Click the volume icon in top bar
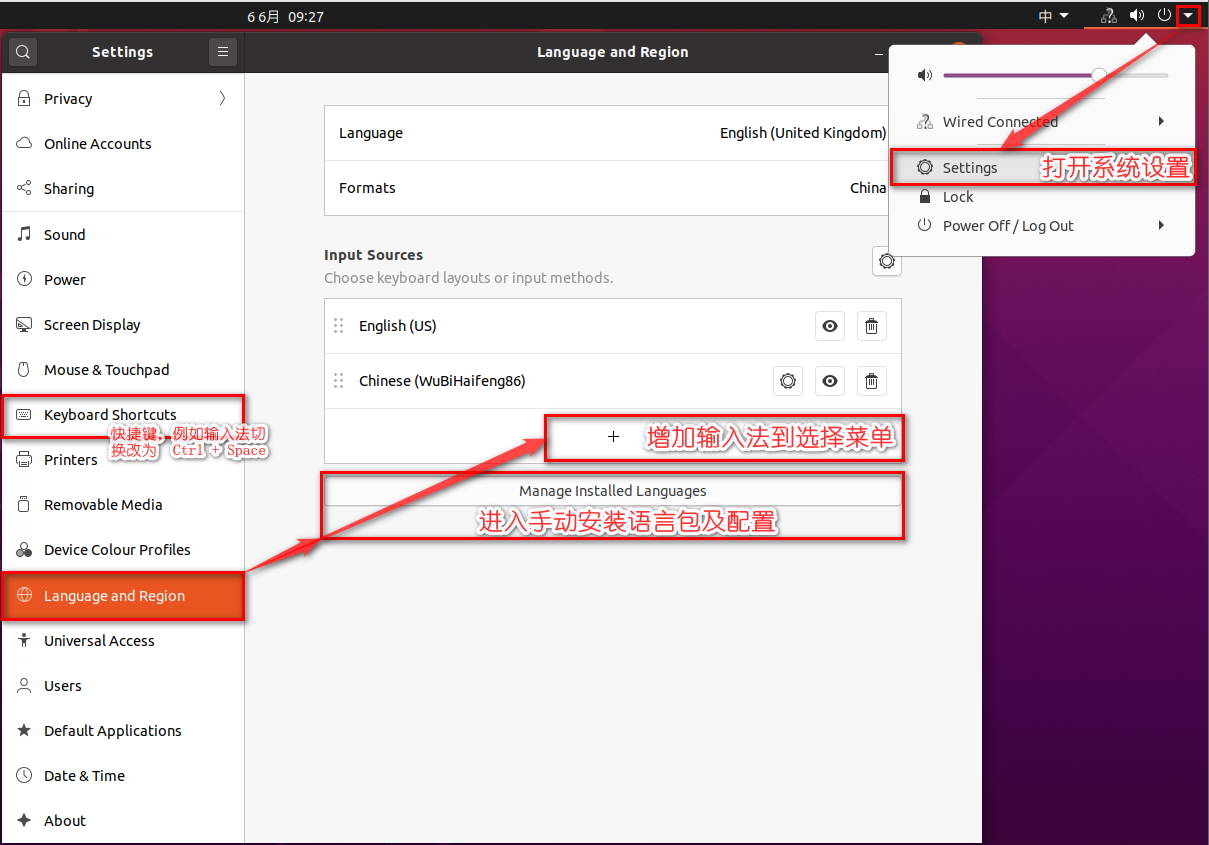 tap(1136, 16)
